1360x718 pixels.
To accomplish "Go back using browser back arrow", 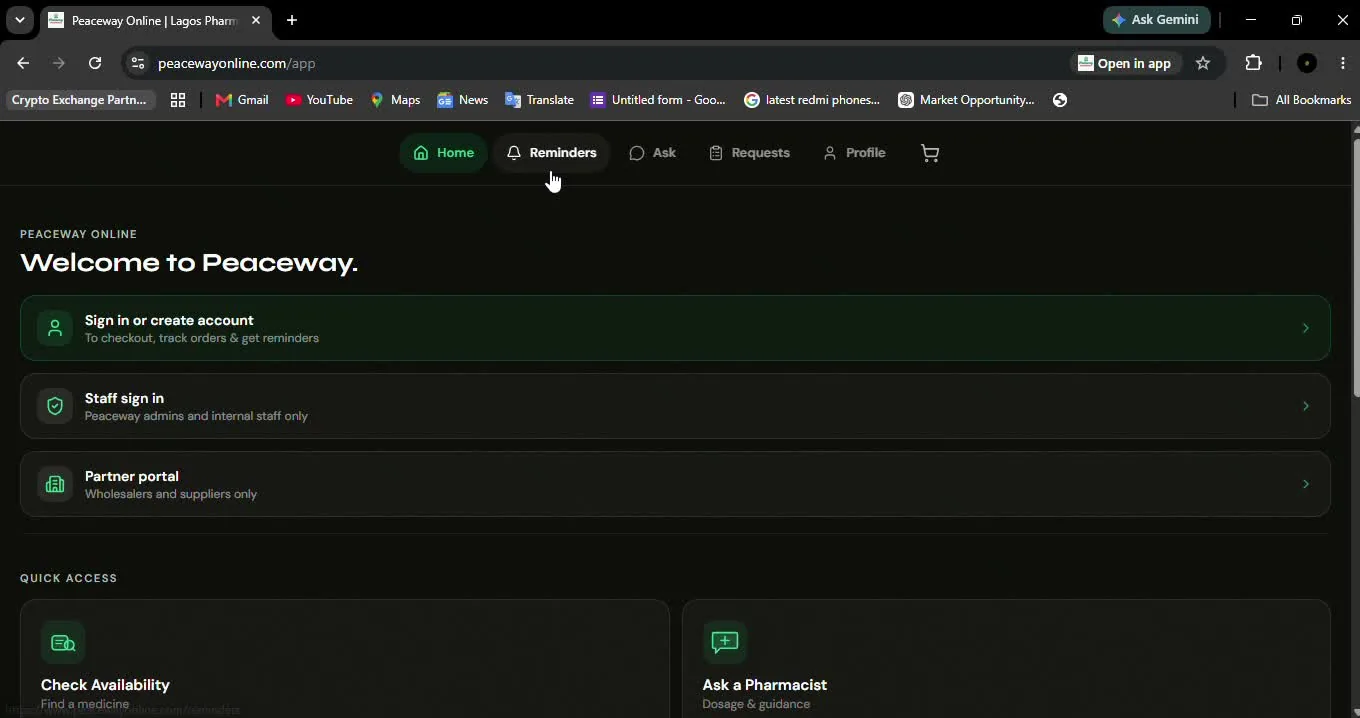I will (23, 63).
